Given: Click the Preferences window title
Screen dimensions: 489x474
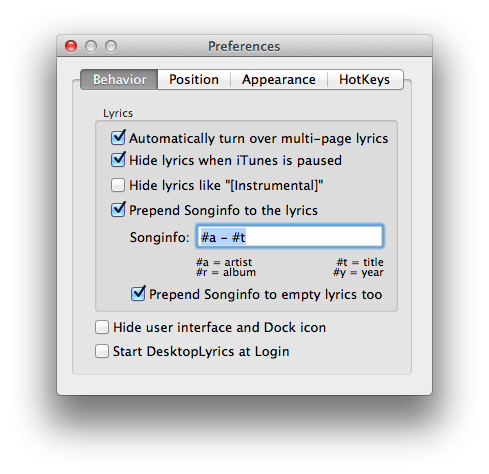Looking at the screenshot, I should coord(244,46).
